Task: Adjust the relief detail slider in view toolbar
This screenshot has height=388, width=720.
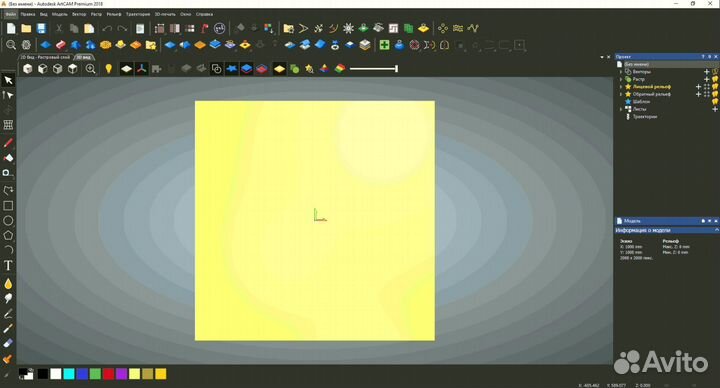Action: coord(374,69)
